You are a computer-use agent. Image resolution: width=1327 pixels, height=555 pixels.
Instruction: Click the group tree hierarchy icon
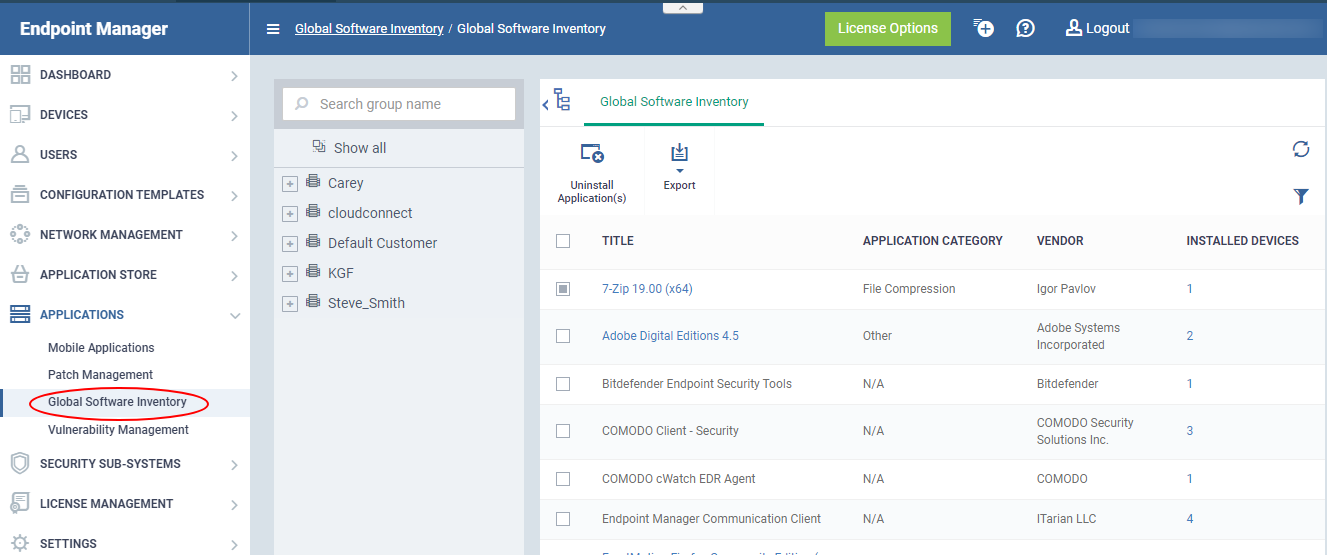(562, 100)
